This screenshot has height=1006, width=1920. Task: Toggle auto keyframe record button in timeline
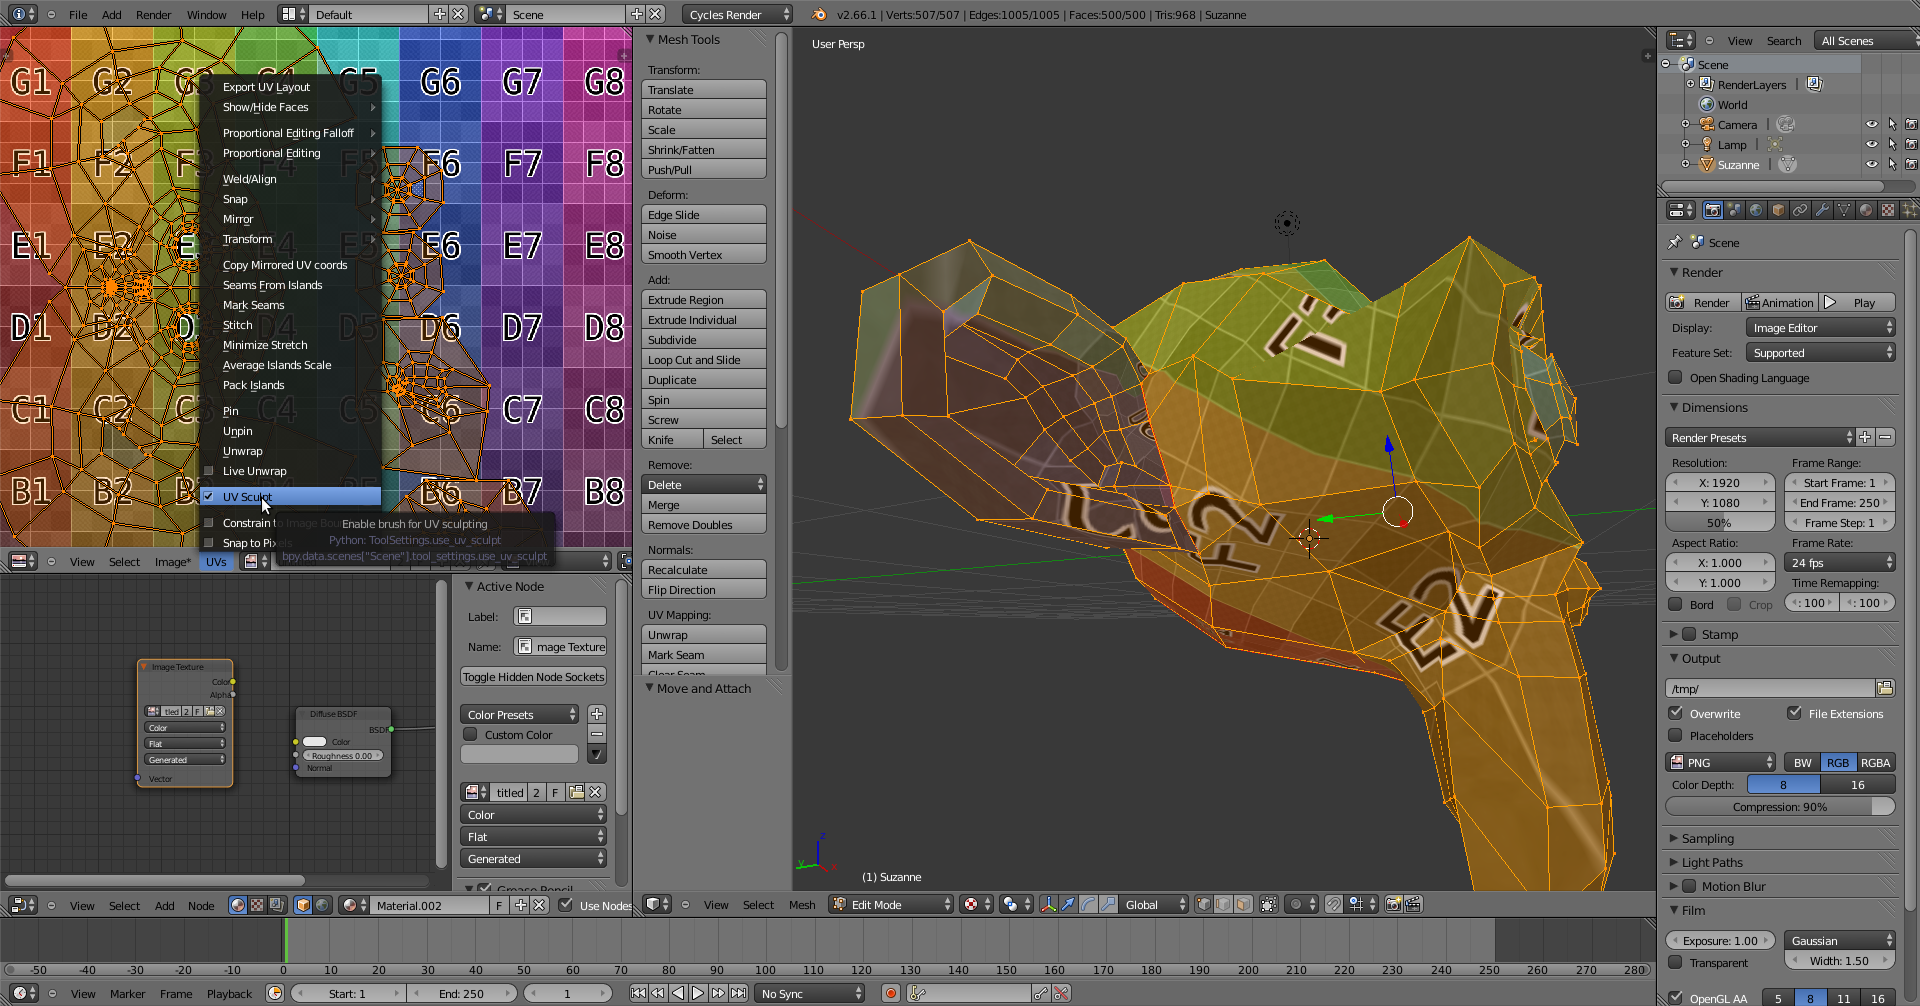coord(890,993)
